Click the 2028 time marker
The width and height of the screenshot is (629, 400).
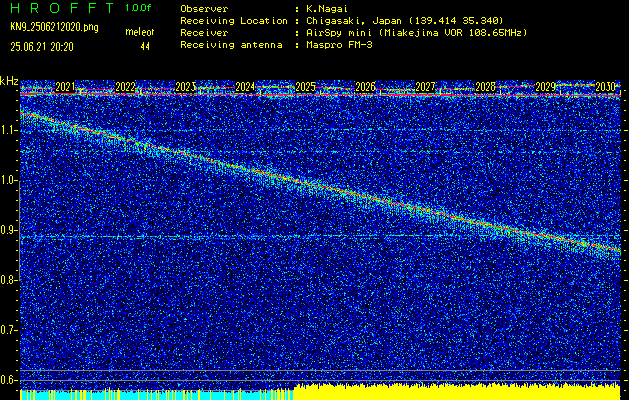[485, 87]
